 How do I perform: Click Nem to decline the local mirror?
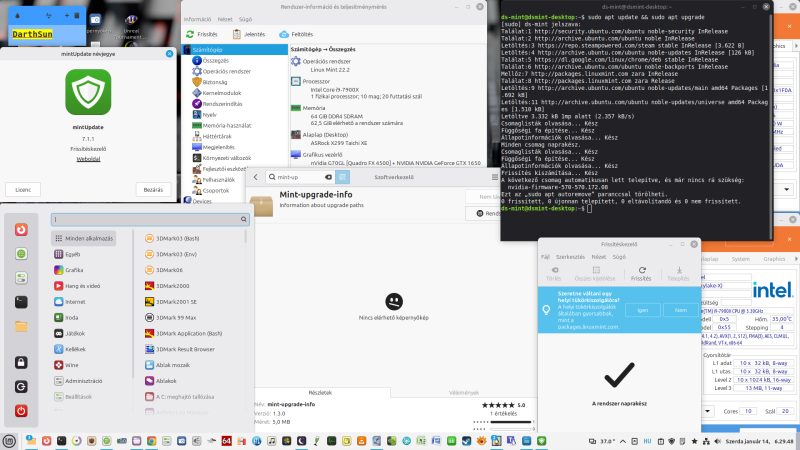tap(681, 310)
